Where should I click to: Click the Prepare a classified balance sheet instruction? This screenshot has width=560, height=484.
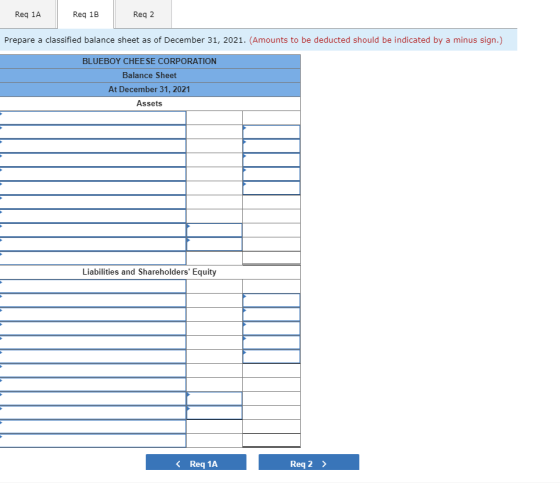[125, 40]
